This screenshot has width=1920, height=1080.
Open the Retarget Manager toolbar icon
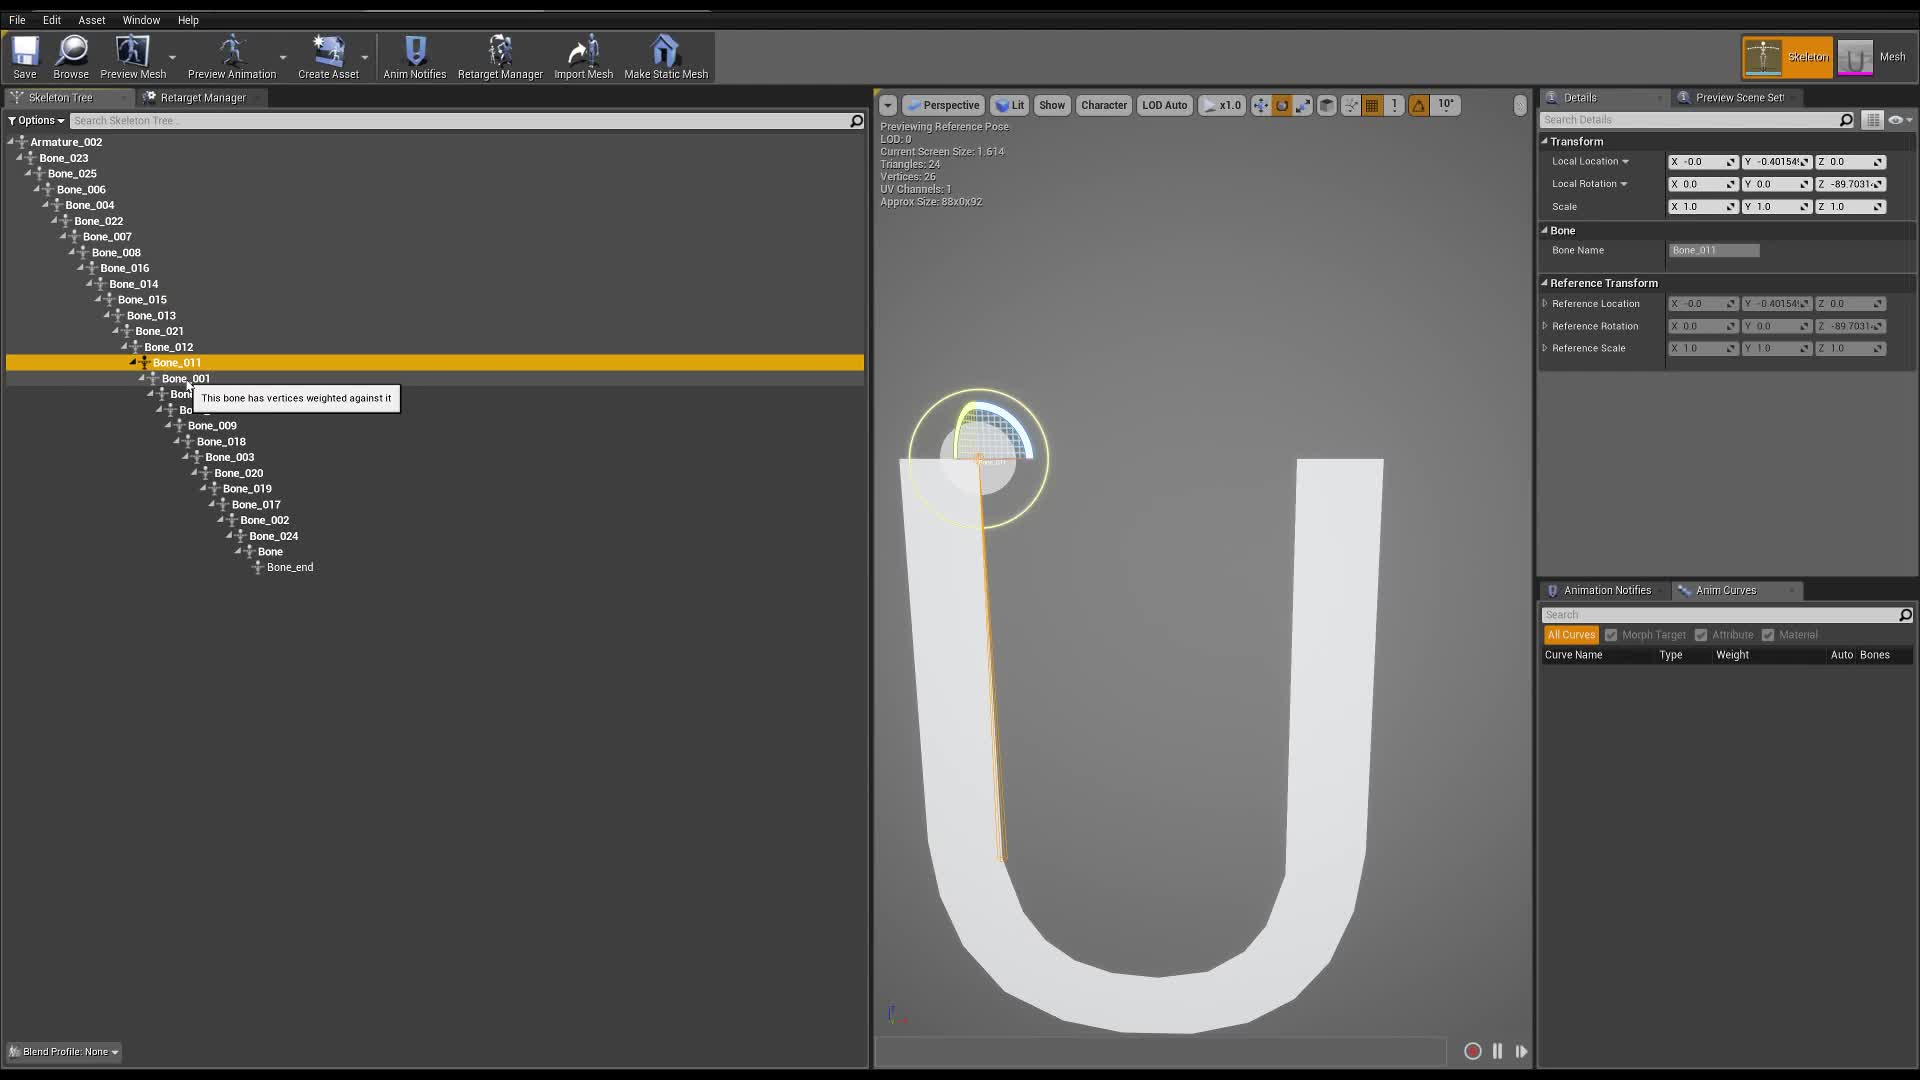click(500, 57)
